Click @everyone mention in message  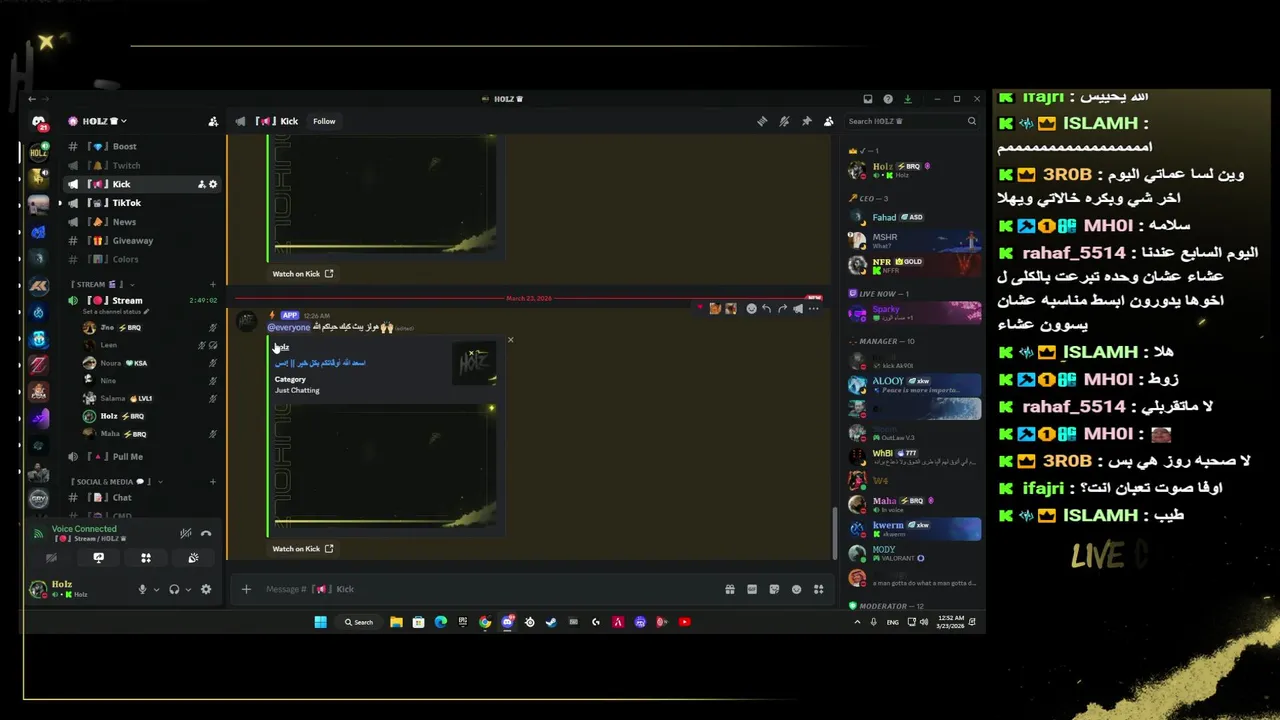(x=289, y=327)
